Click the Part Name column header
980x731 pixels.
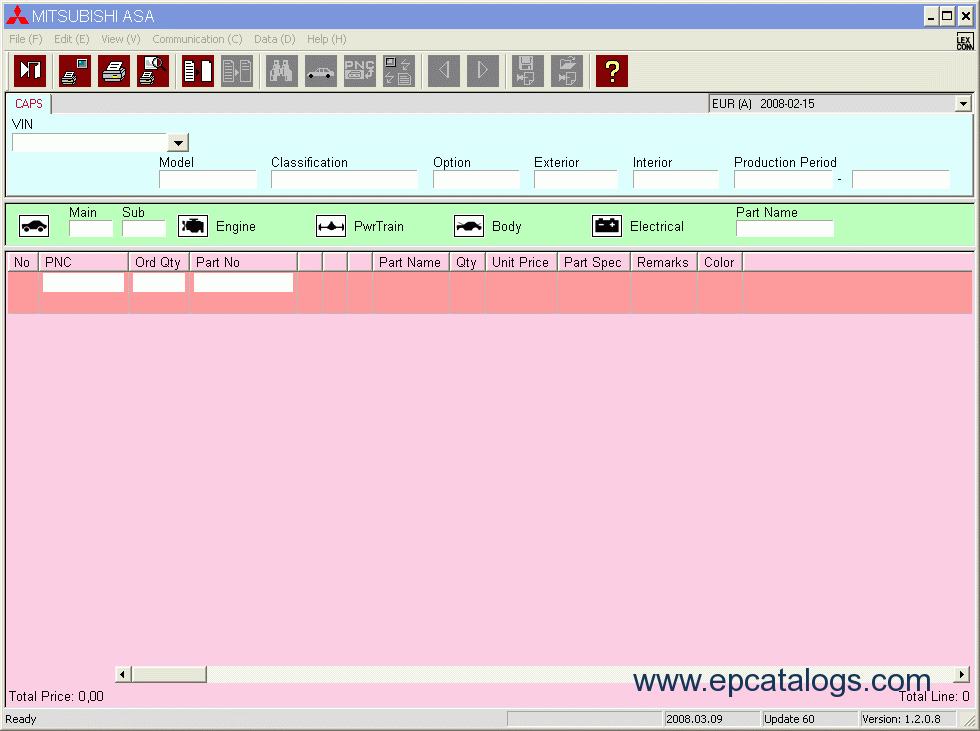[x=411, y=262]
